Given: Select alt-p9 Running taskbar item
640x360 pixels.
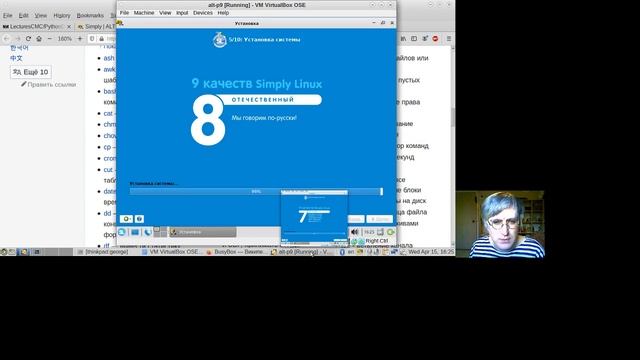Looking at the screenshot, I should click(x=301, y=252).
